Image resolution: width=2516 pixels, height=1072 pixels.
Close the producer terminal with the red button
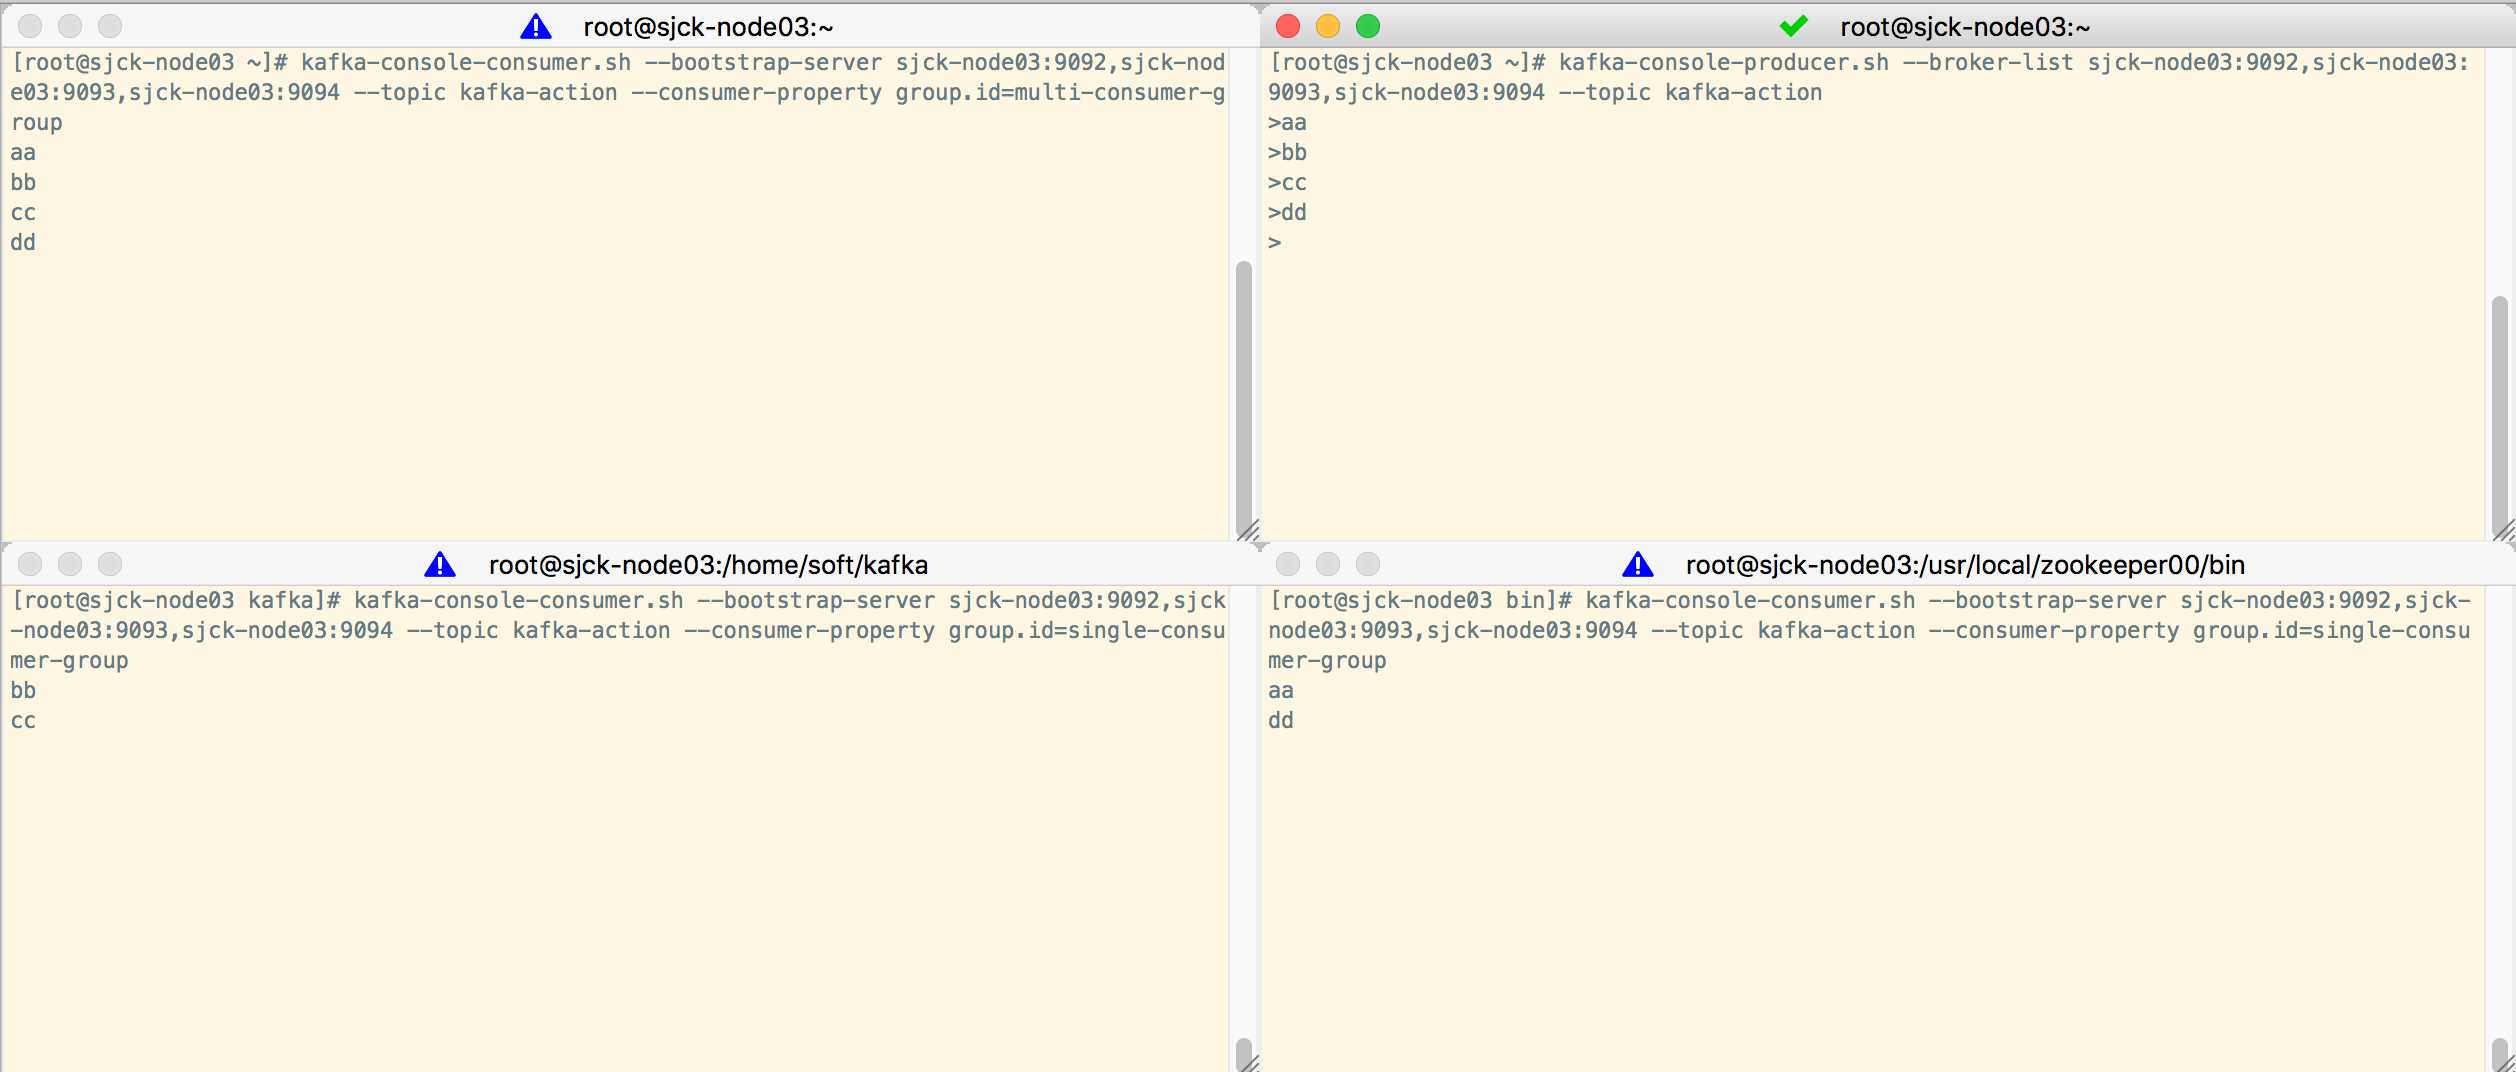tap(1288, 26)
